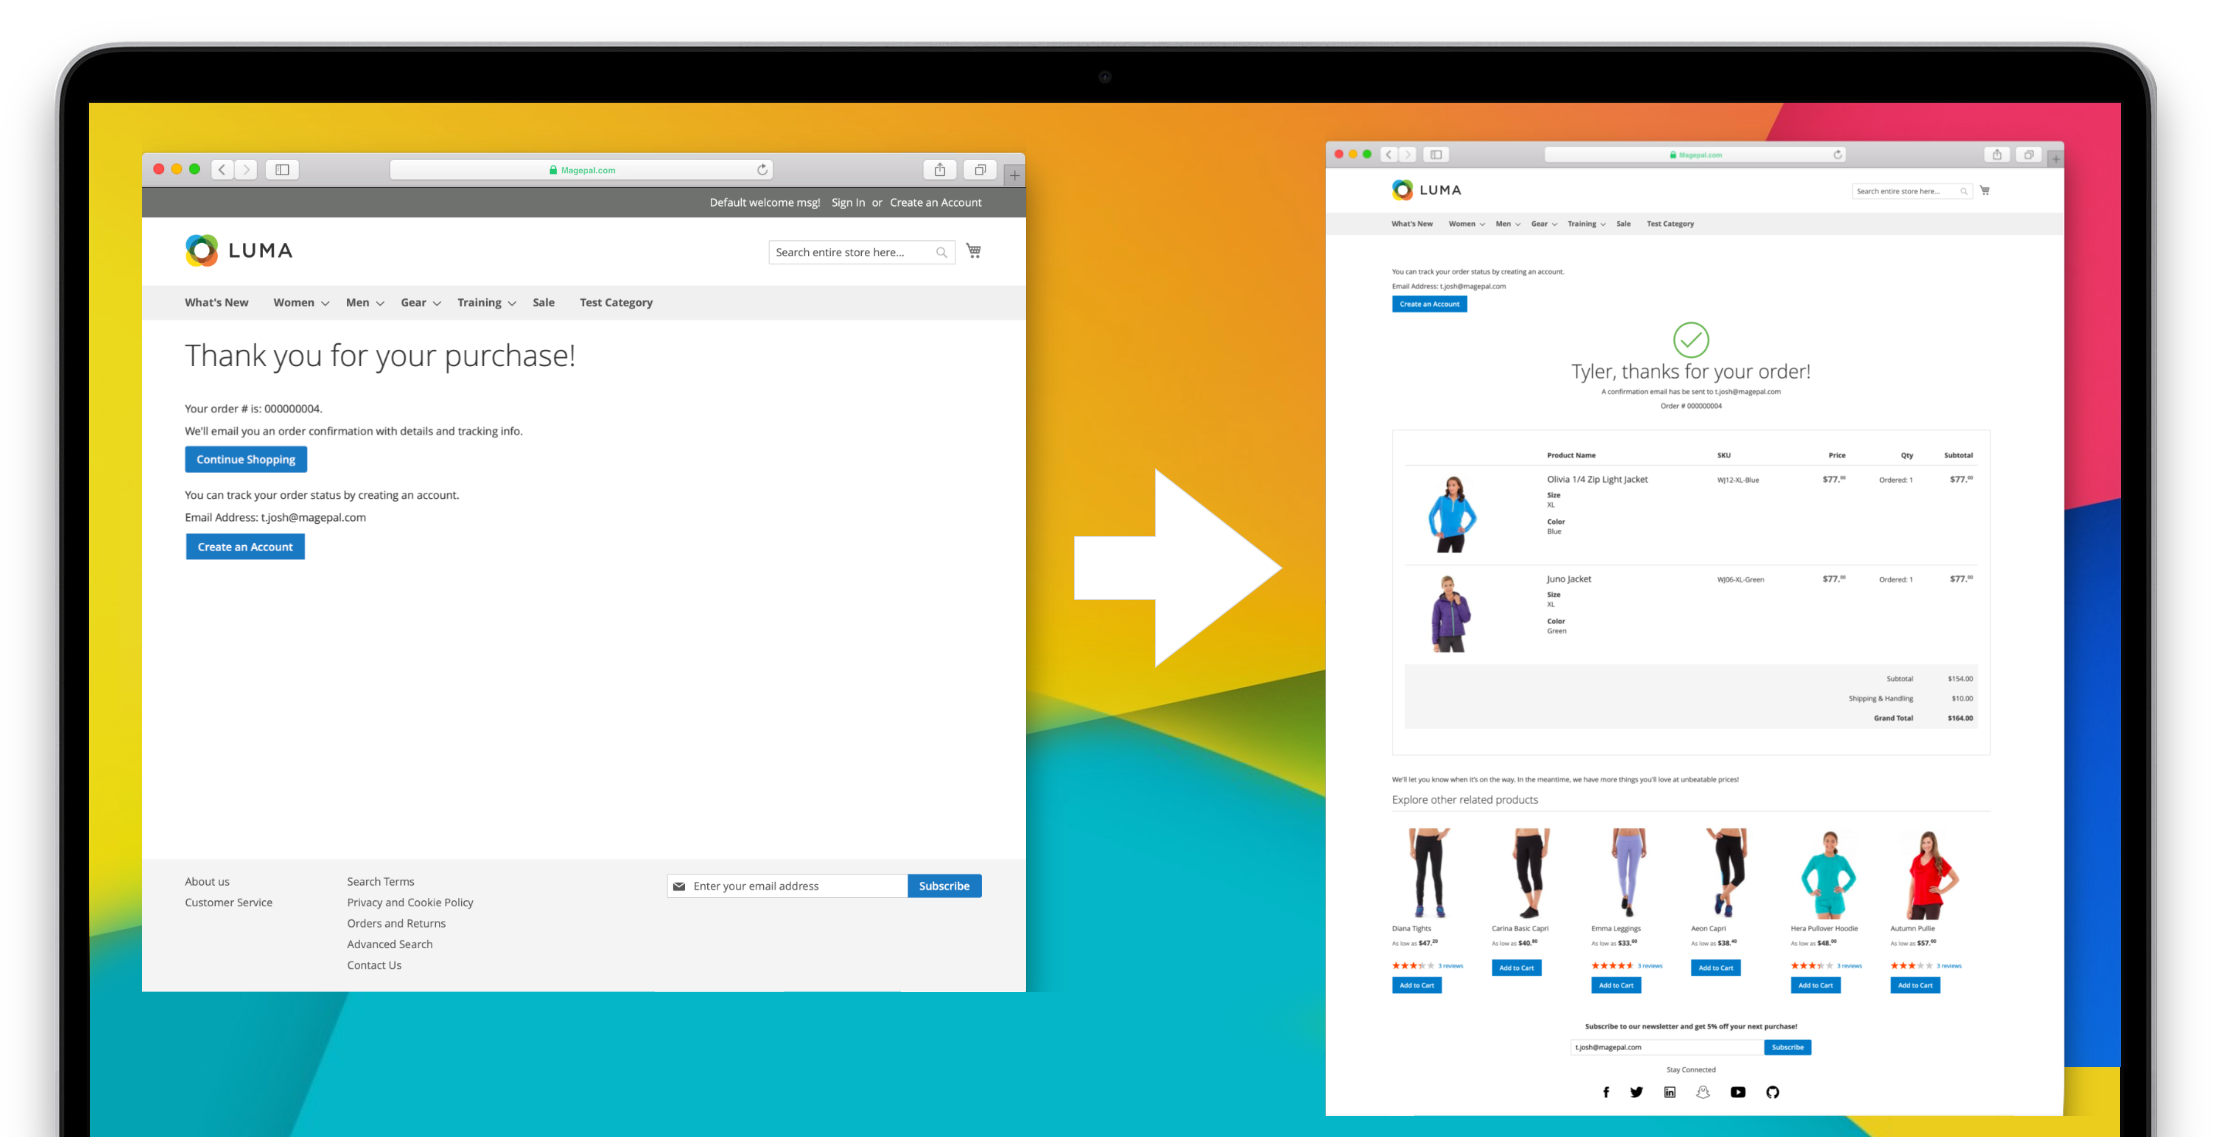Click the Customer Service footer link

(x=228, y=902)
